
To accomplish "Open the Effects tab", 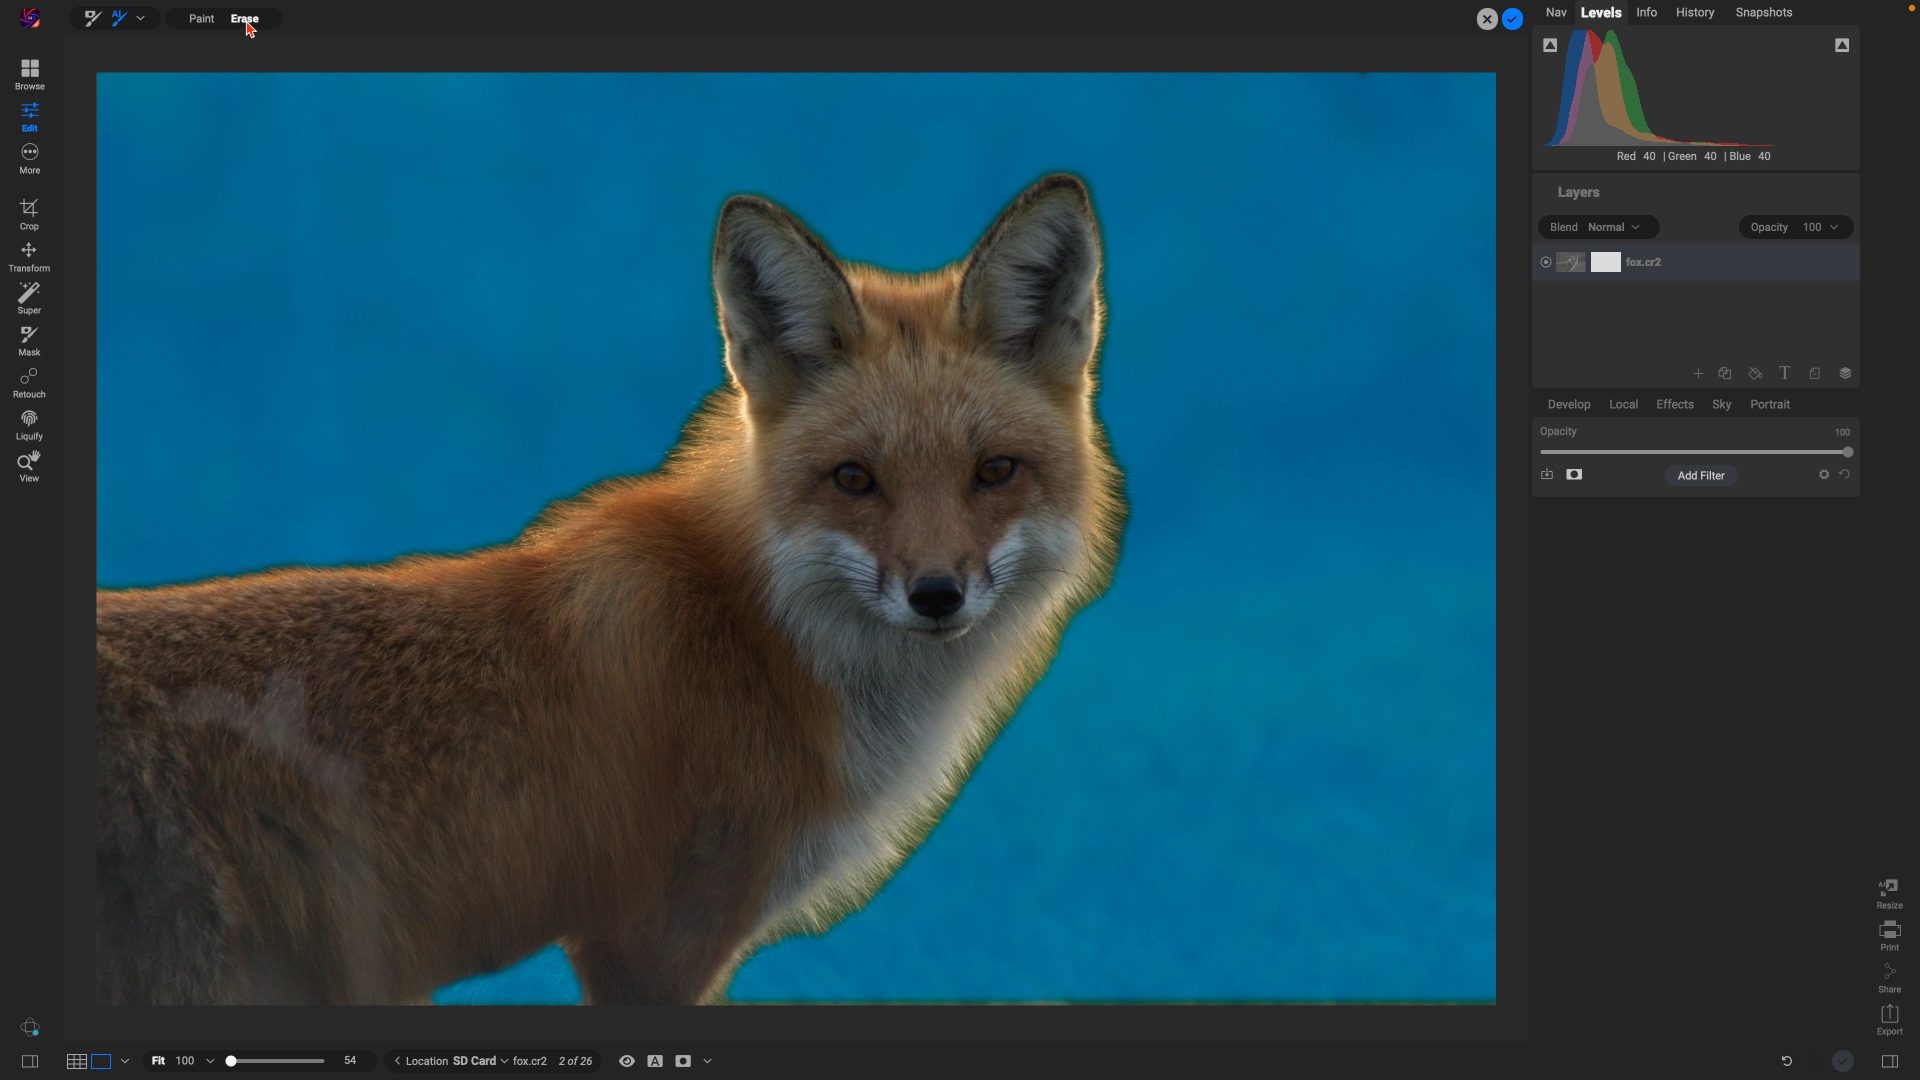I will pos(1675,404).
